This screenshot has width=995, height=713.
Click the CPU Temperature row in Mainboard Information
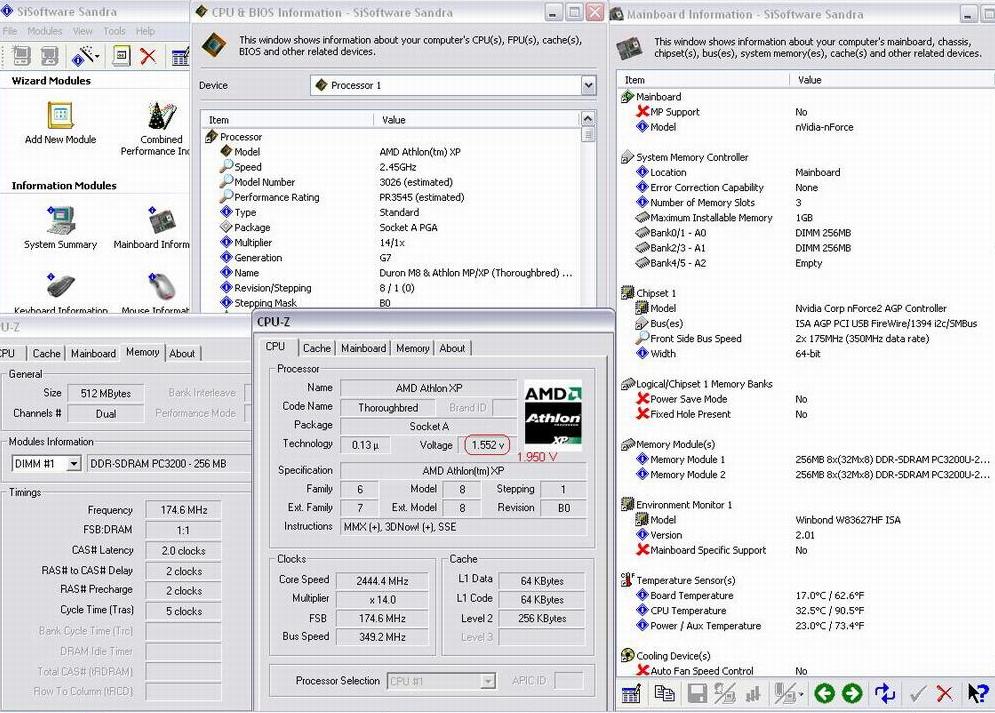[805, 610]
